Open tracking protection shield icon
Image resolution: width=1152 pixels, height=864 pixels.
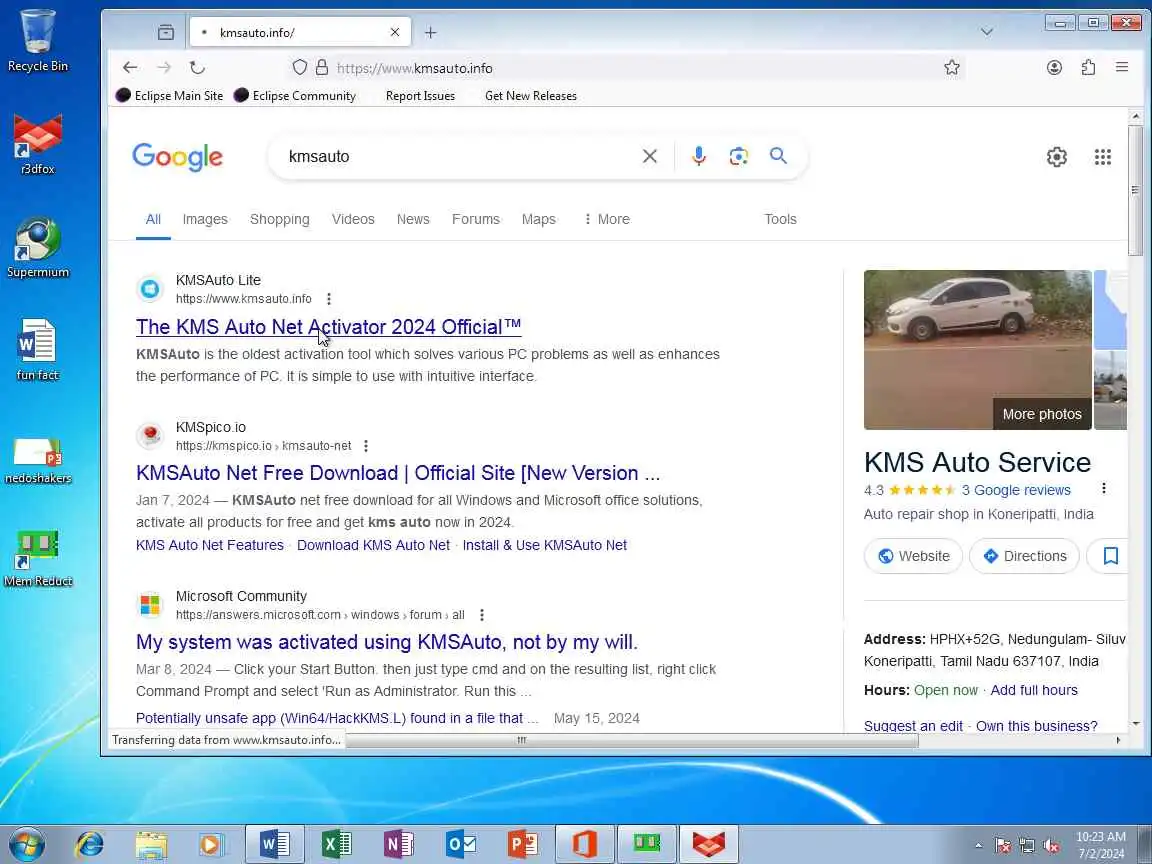[299, 68]
